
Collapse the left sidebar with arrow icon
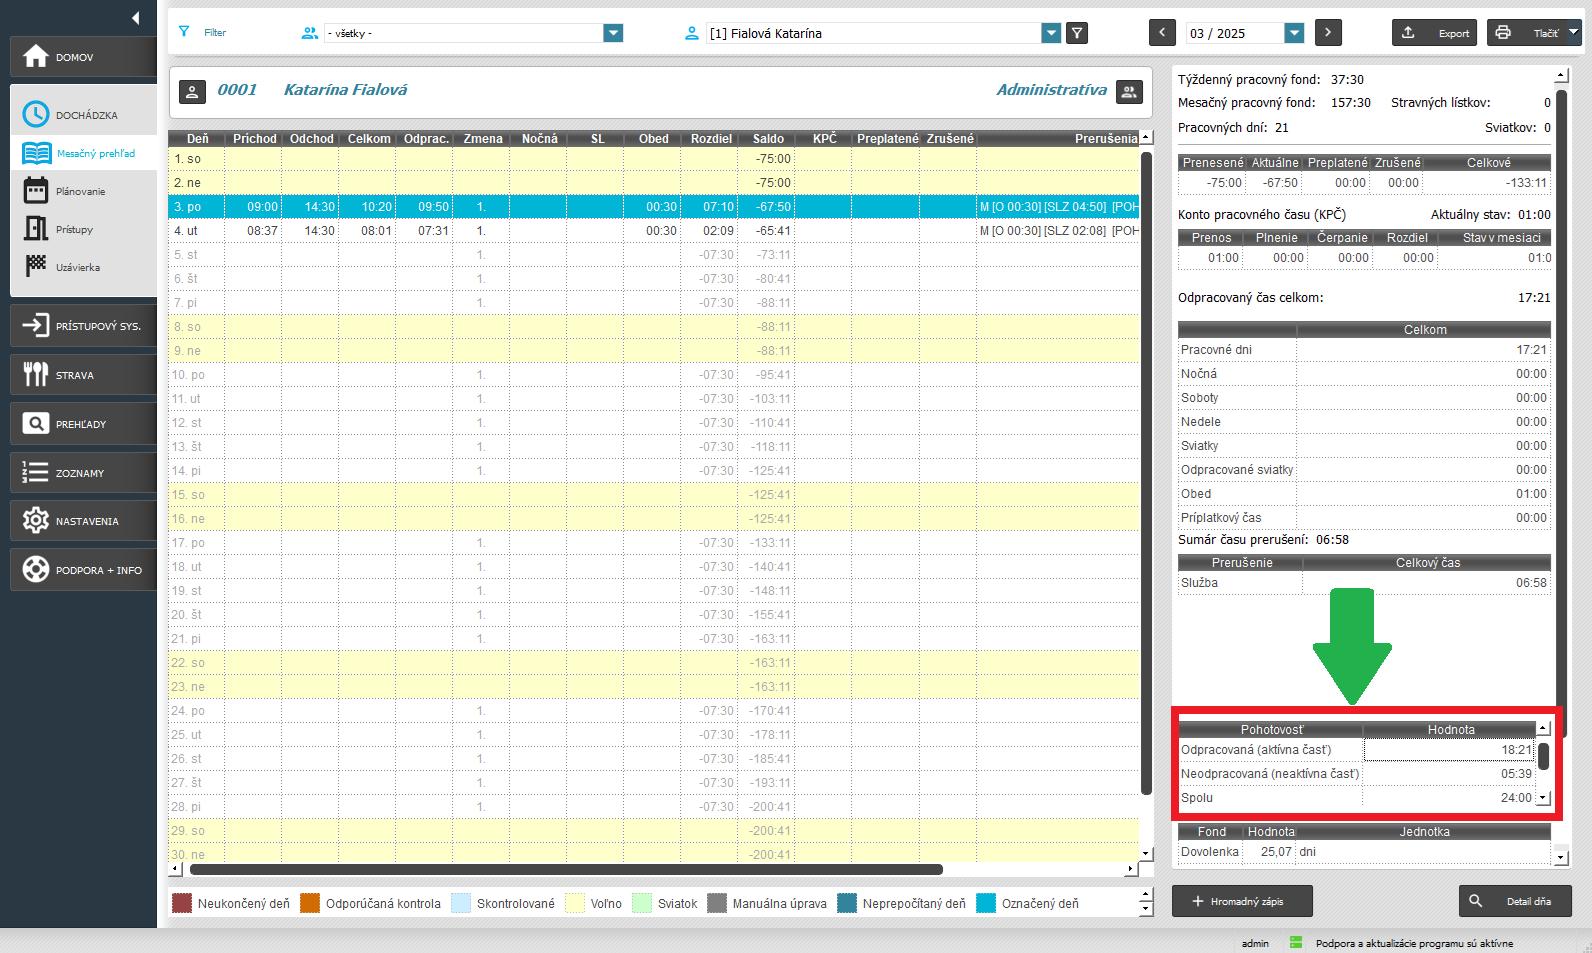[135, 18]
